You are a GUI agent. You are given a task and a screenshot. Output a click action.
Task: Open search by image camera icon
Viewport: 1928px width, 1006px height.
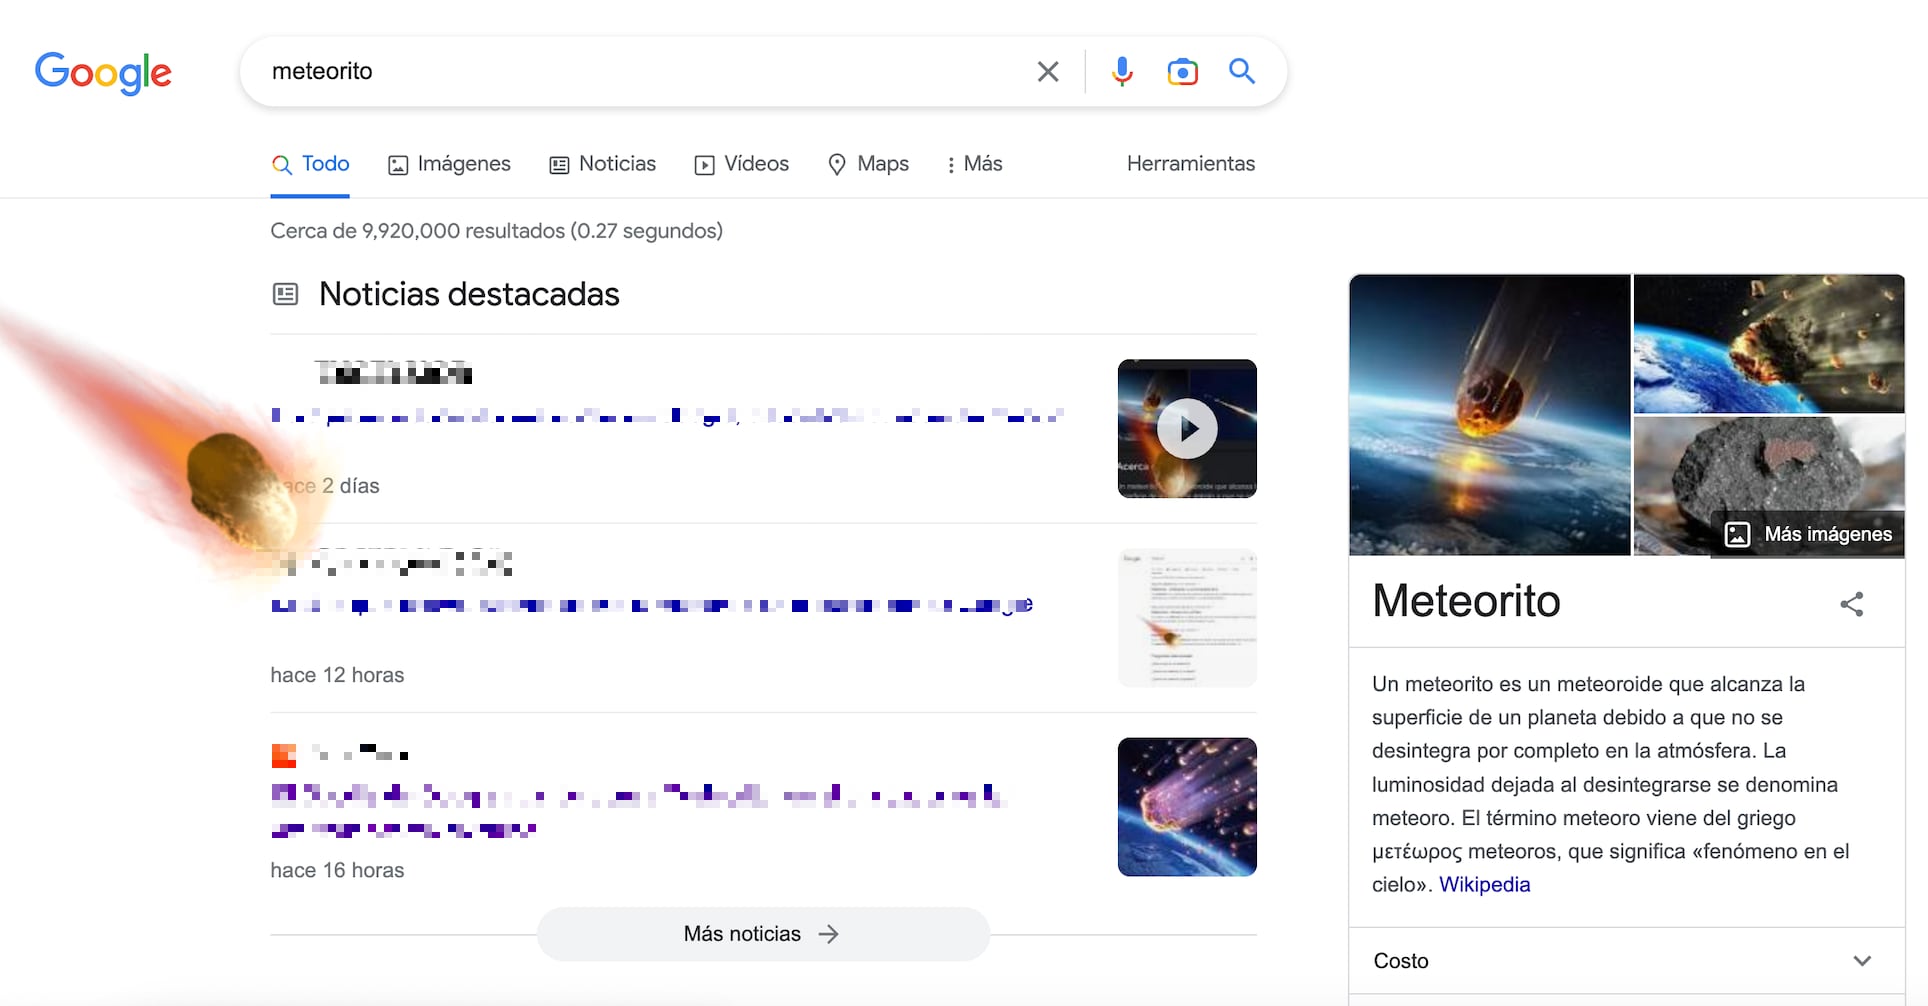(1182, 72)
